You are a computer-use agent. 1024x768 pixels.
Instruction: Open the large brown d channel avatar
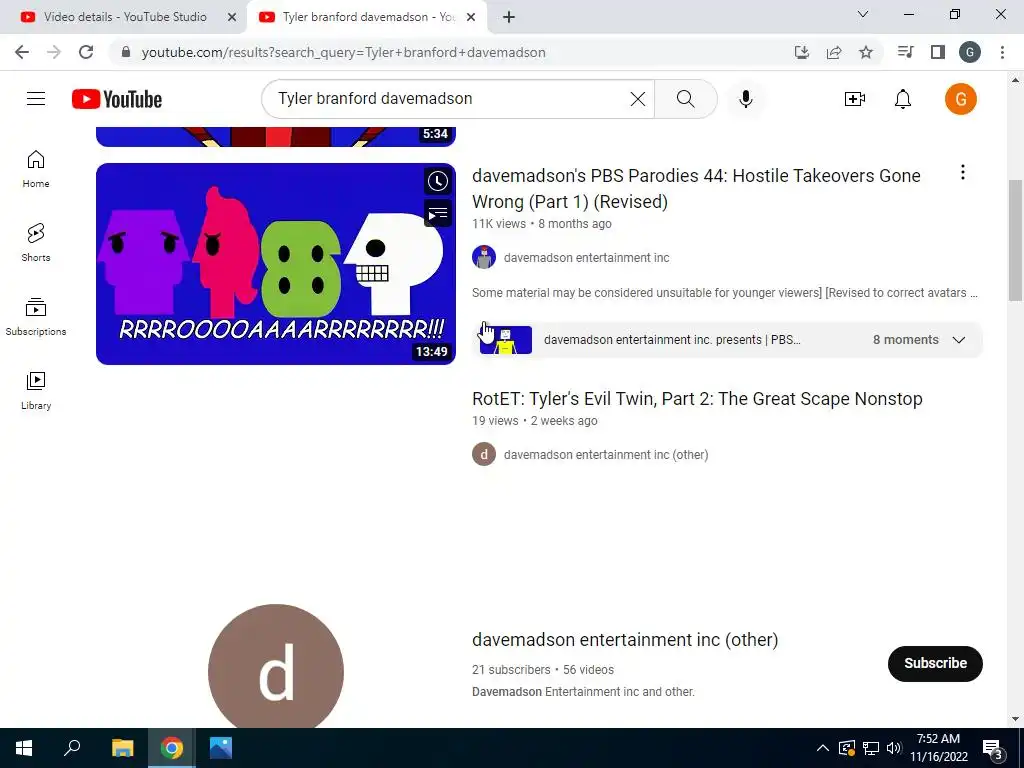click(276, 666)
